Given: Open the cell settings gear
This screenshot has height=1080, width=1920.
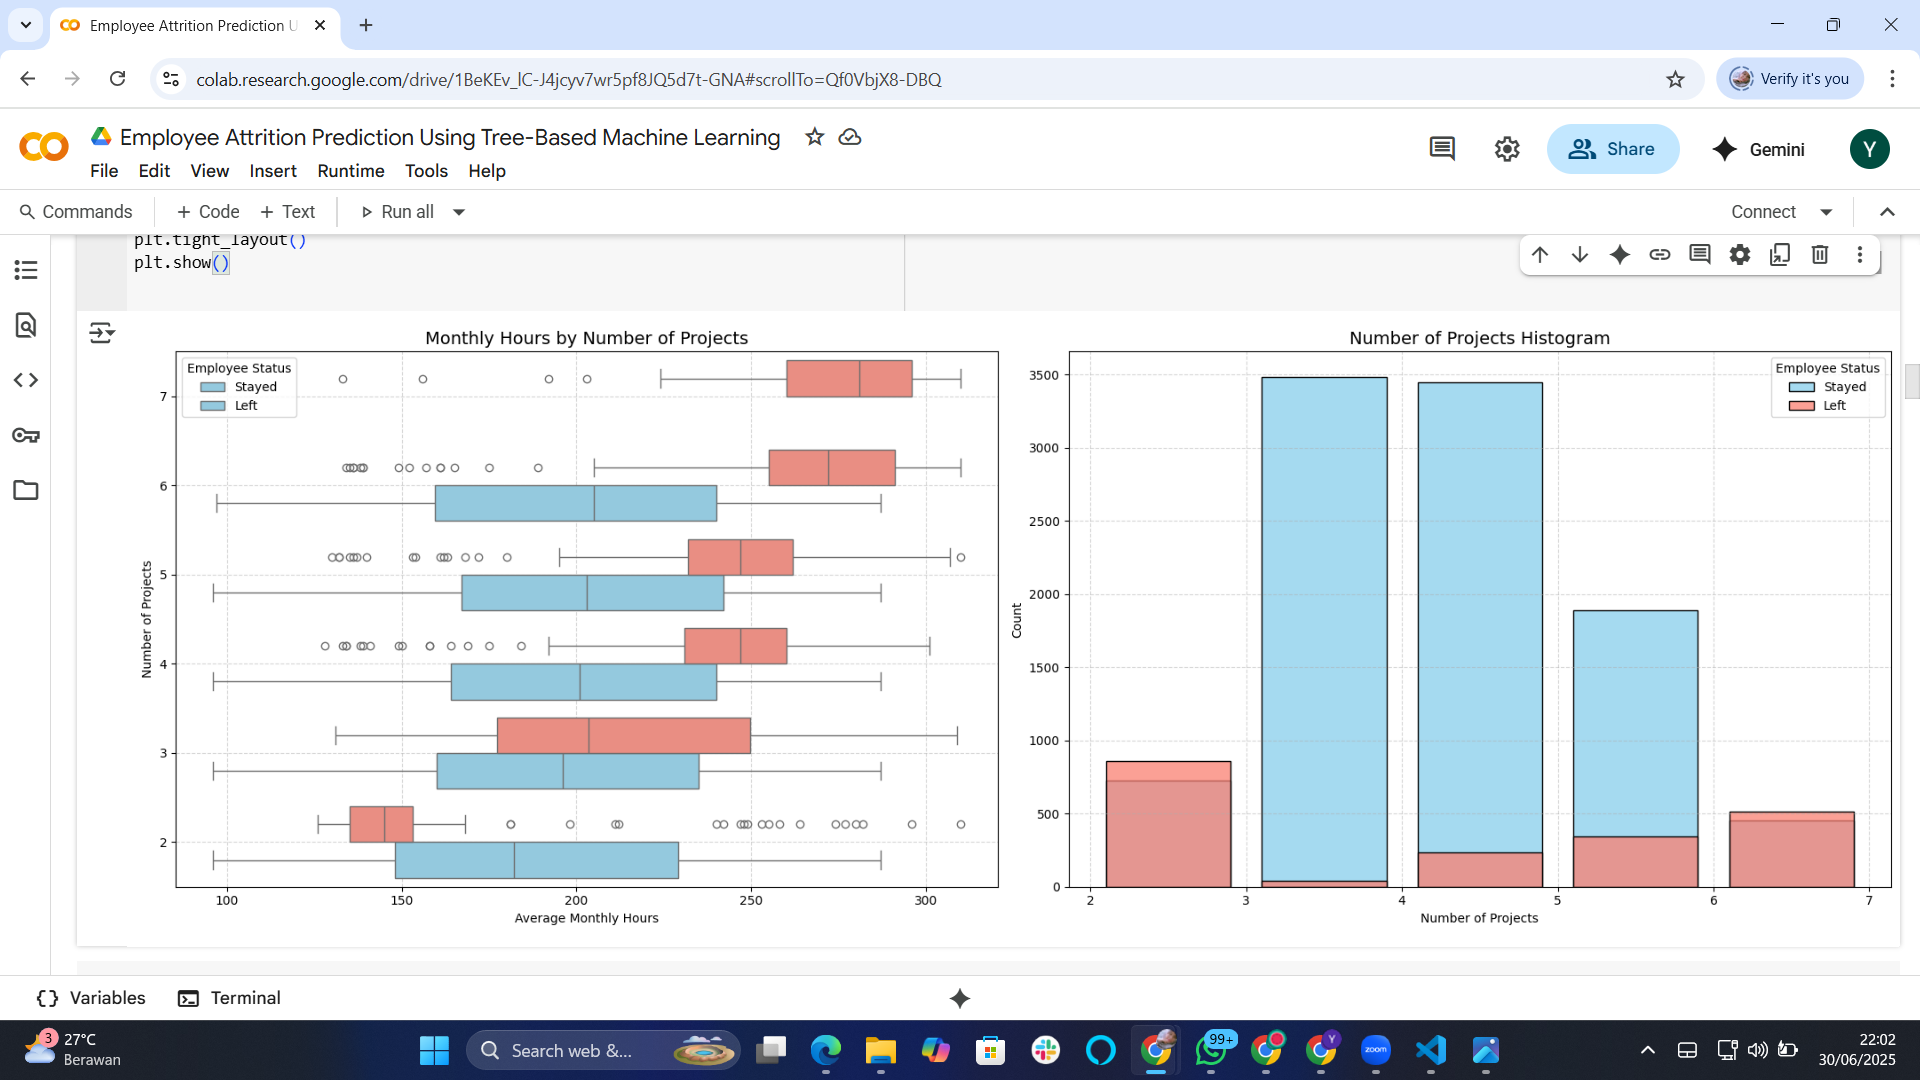Looking at the screenshot, I should (x=1739, y=255).
